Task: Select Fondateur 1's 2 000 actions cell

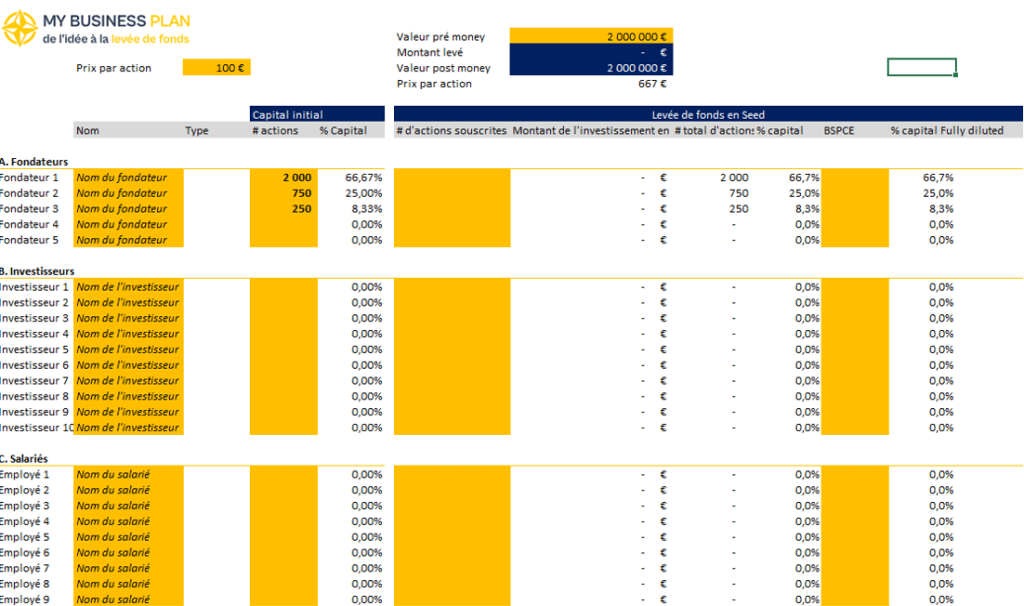Action: [x=284, y=177]
